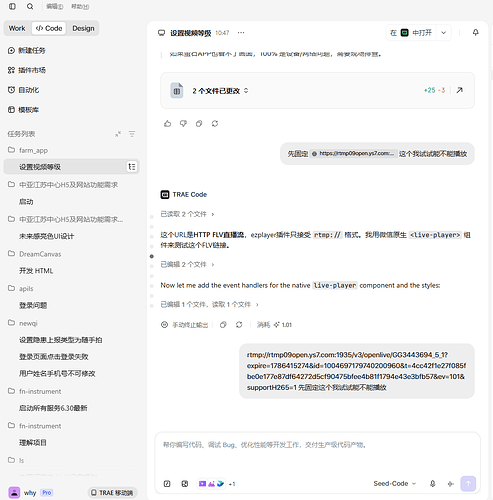This screenshot has height=500, width=493.
Task: Open the 未来感亮色UI设计 task
Action: [47, 236]
